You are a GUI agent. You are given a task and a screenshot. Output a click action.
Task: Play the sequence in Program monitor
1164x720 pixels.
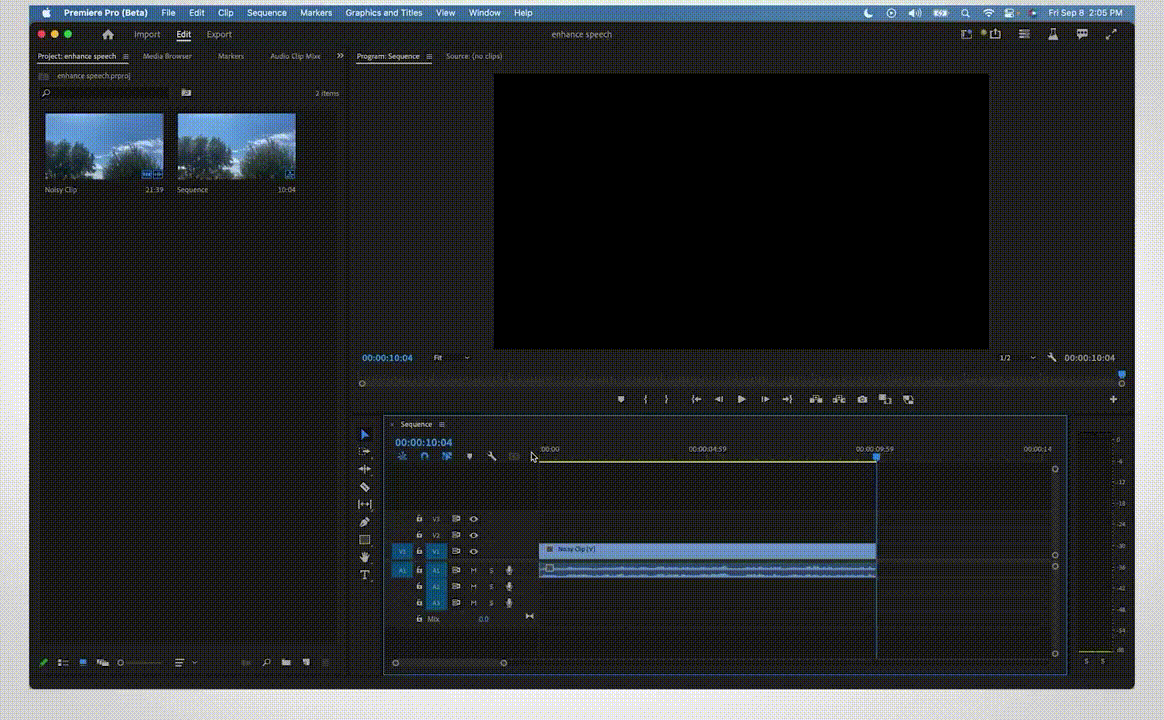[x=741, y=399]
